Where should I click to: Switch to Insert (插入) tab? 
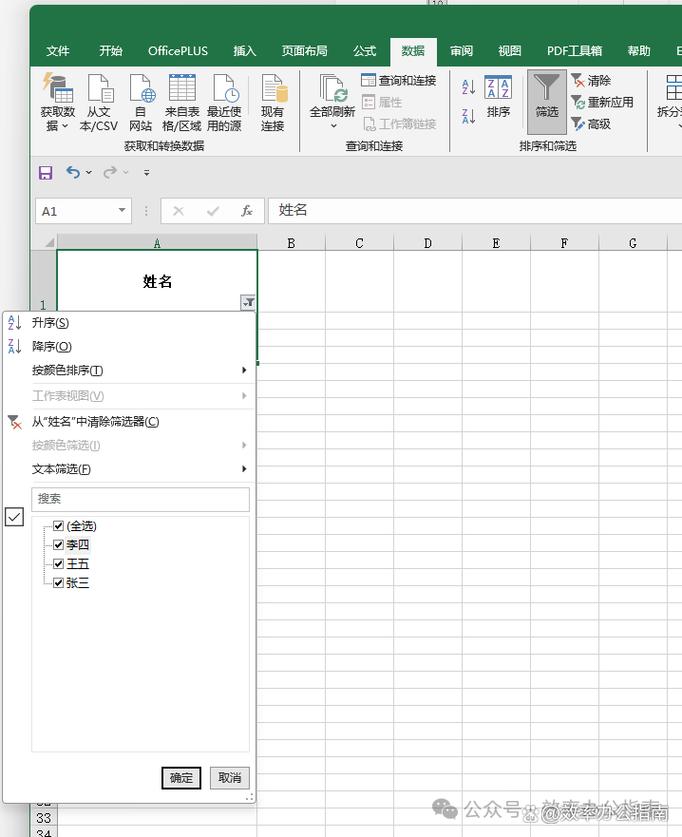pyautogui.click(x=244, y=51)
